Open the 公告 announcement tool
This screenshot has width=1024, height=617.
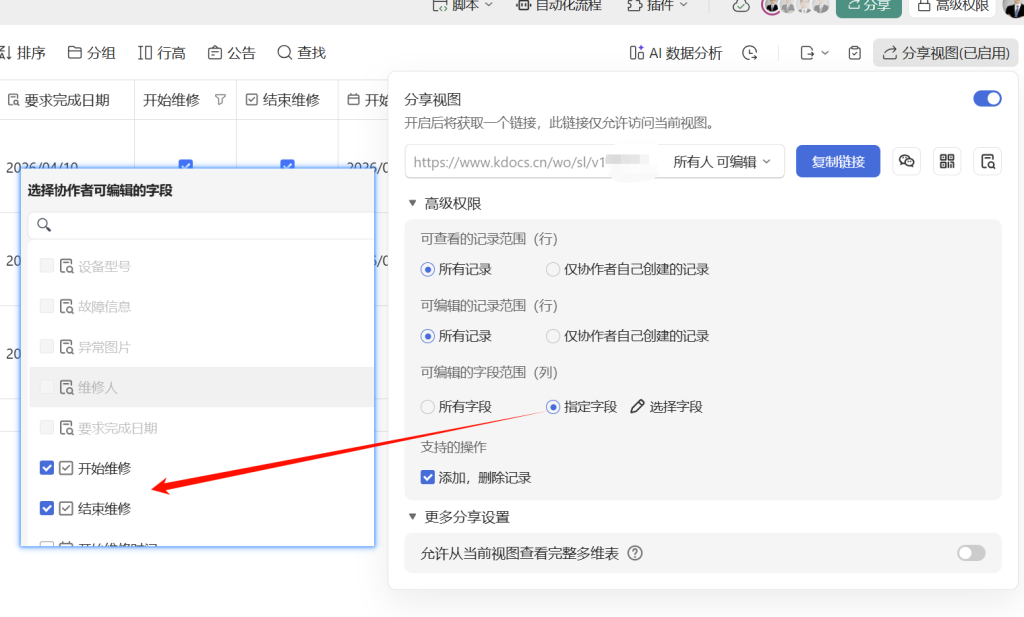coord(232,53)
